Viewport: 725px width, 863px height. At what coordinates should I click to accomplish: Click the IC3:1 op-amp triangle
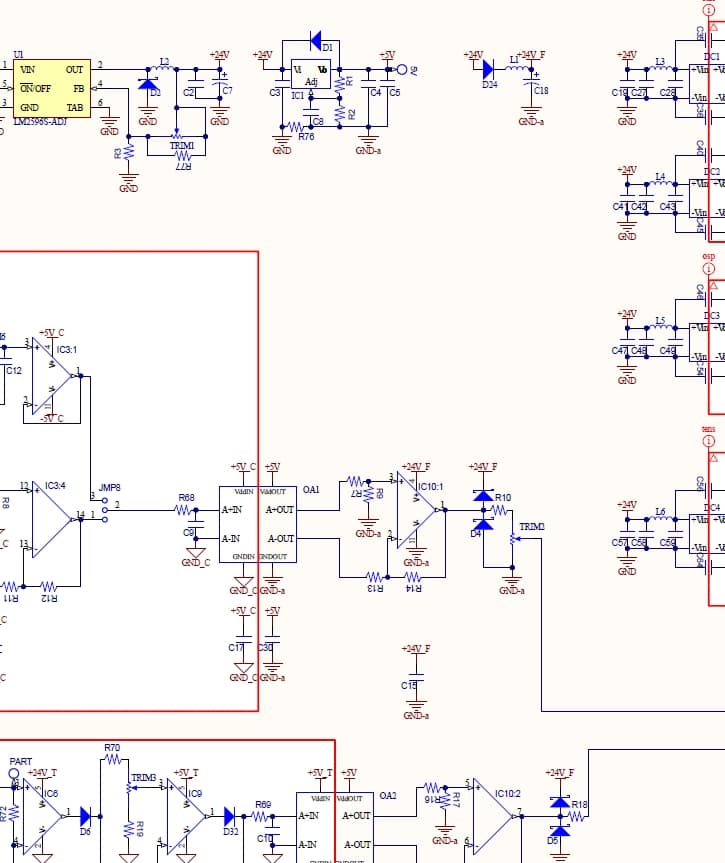pyautogui.click(x=50, y=376)
